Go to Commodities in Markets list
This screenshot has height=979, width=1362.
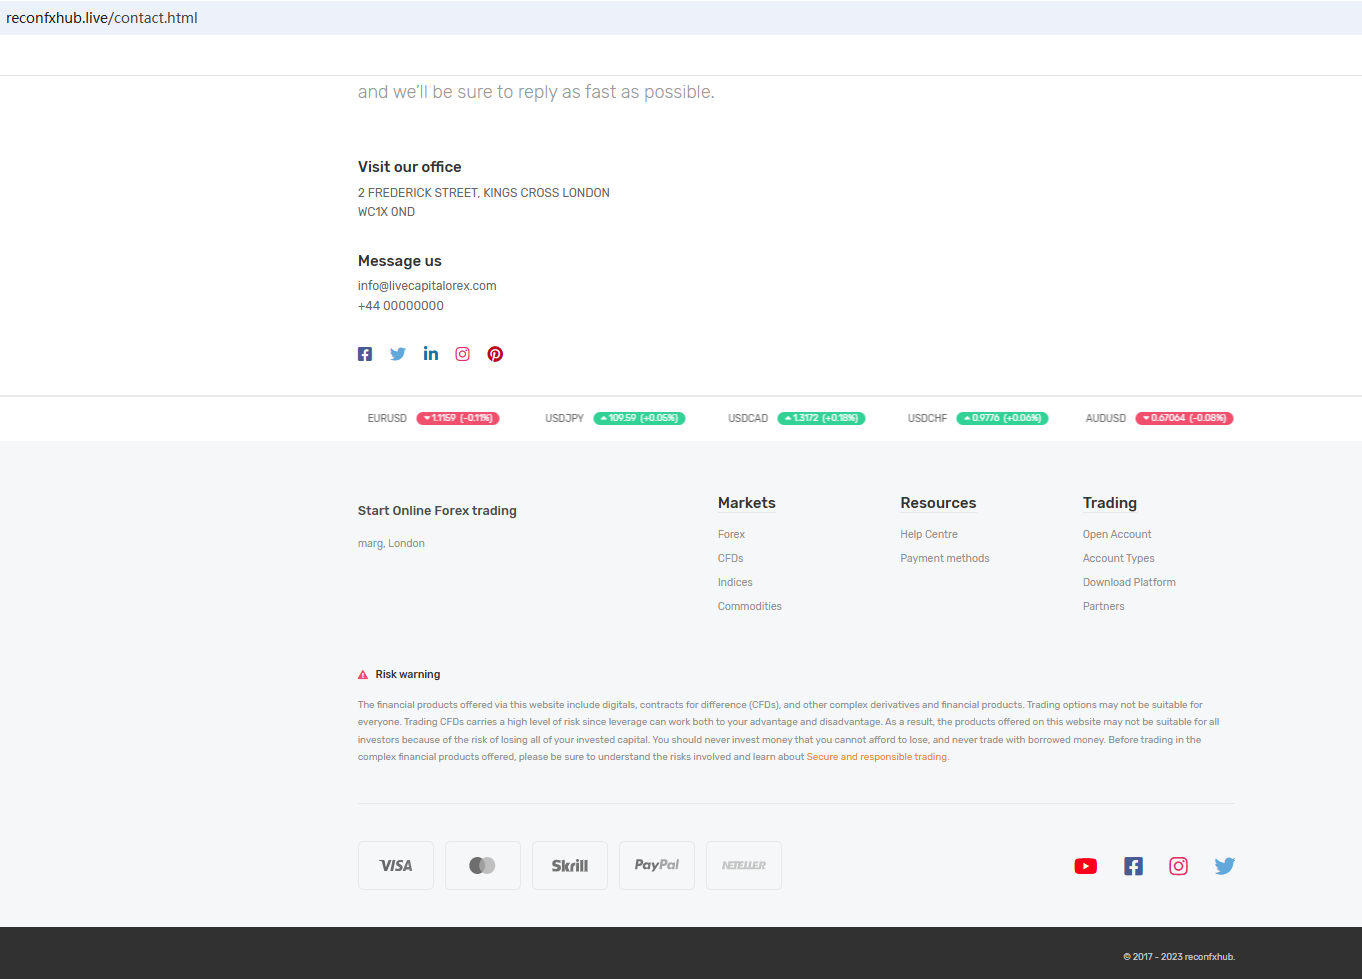pyautogui.click(x=749, y=607)
